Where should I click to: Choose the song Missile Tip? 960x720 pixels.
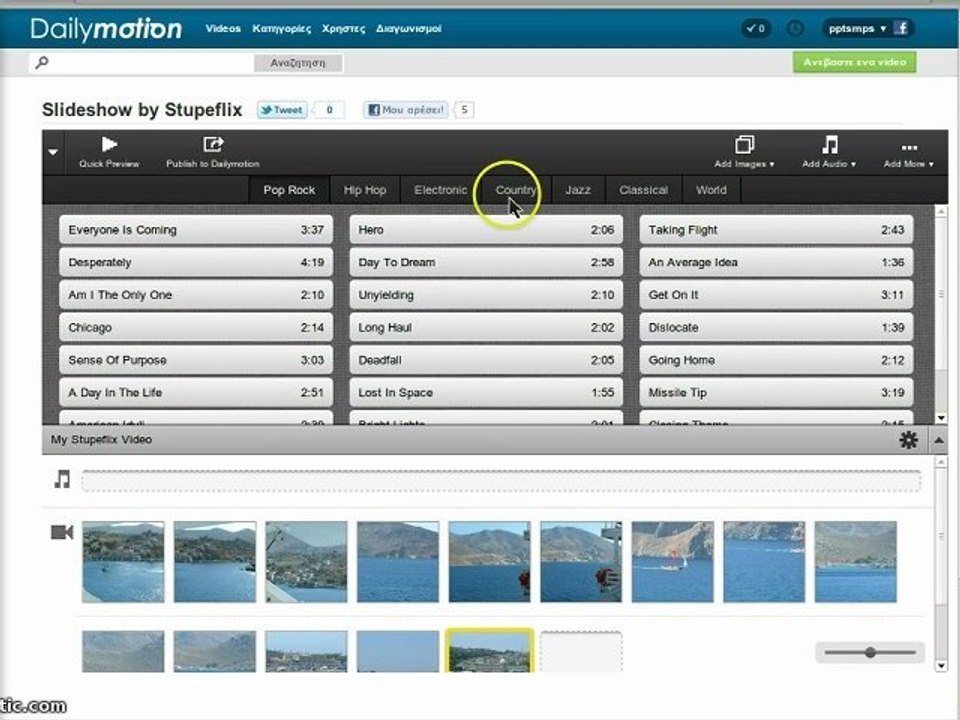point(776,392)
